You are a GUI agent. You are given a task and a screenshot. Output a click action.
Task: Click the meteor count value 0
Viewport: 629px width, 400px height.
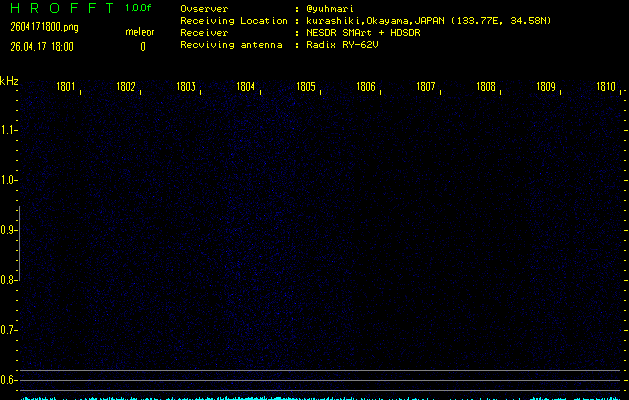click(142, 46)
